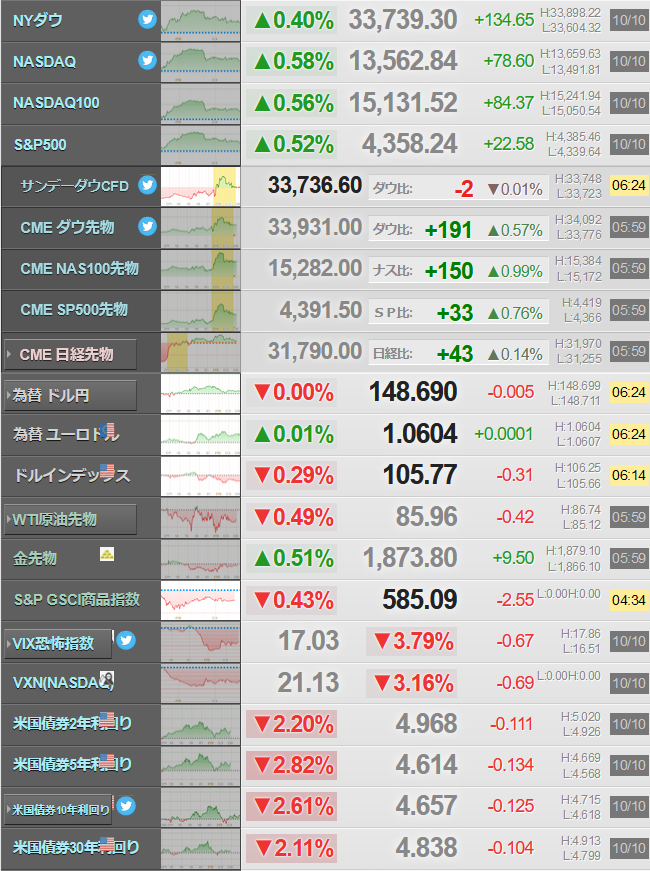Open the CME NAS100先物 mini chart
This screenshot has width=650, height=871.
pyautogui.click(x=201, y=269)
